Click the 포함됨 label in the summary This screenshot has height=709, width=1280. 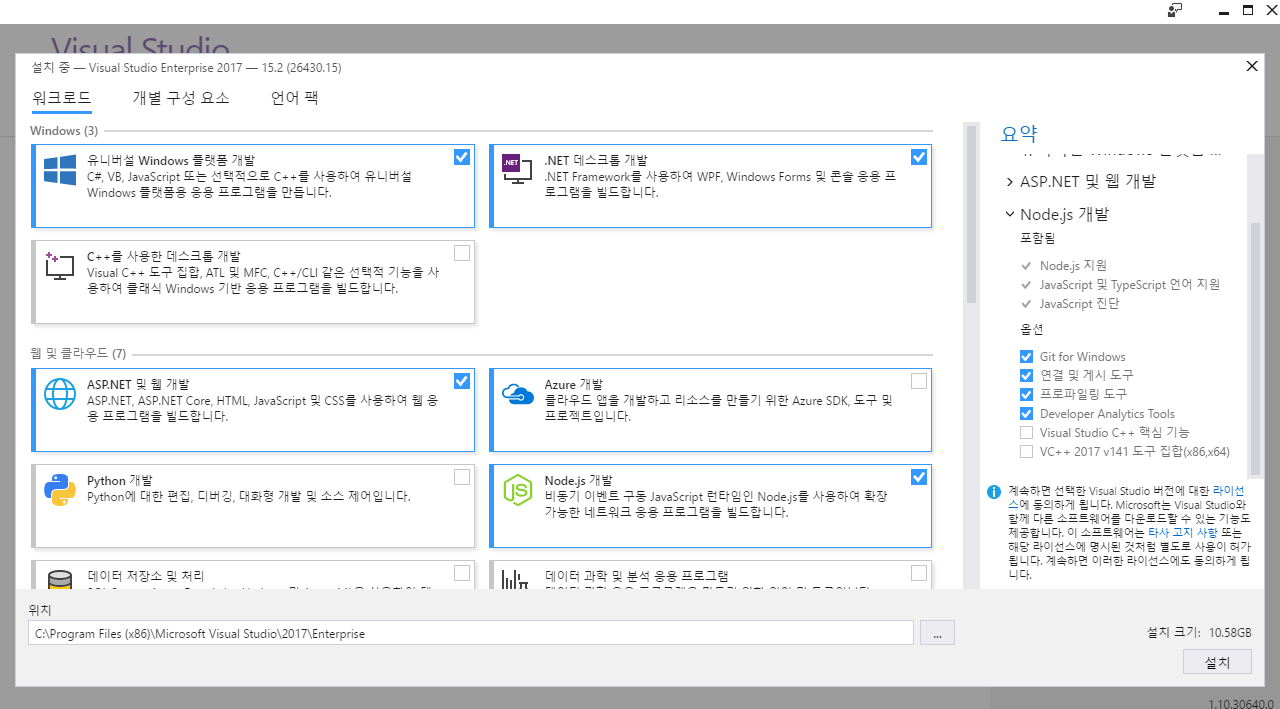[1037, 239]
